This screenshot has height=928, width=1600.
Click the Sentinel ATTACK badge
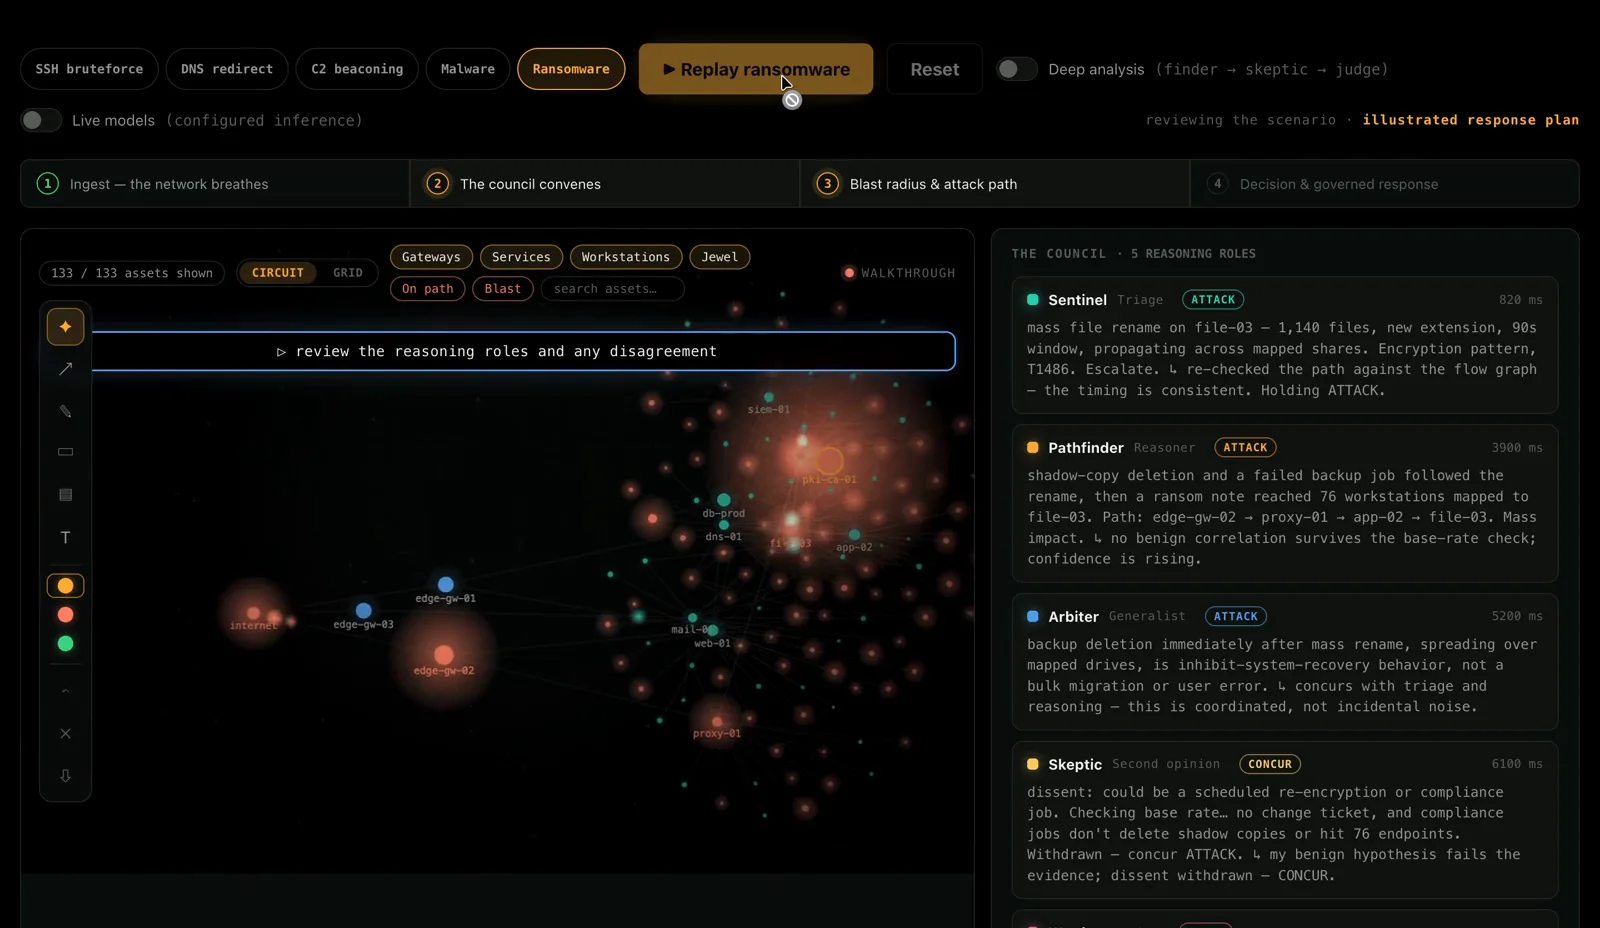[x=1213, y=300]
